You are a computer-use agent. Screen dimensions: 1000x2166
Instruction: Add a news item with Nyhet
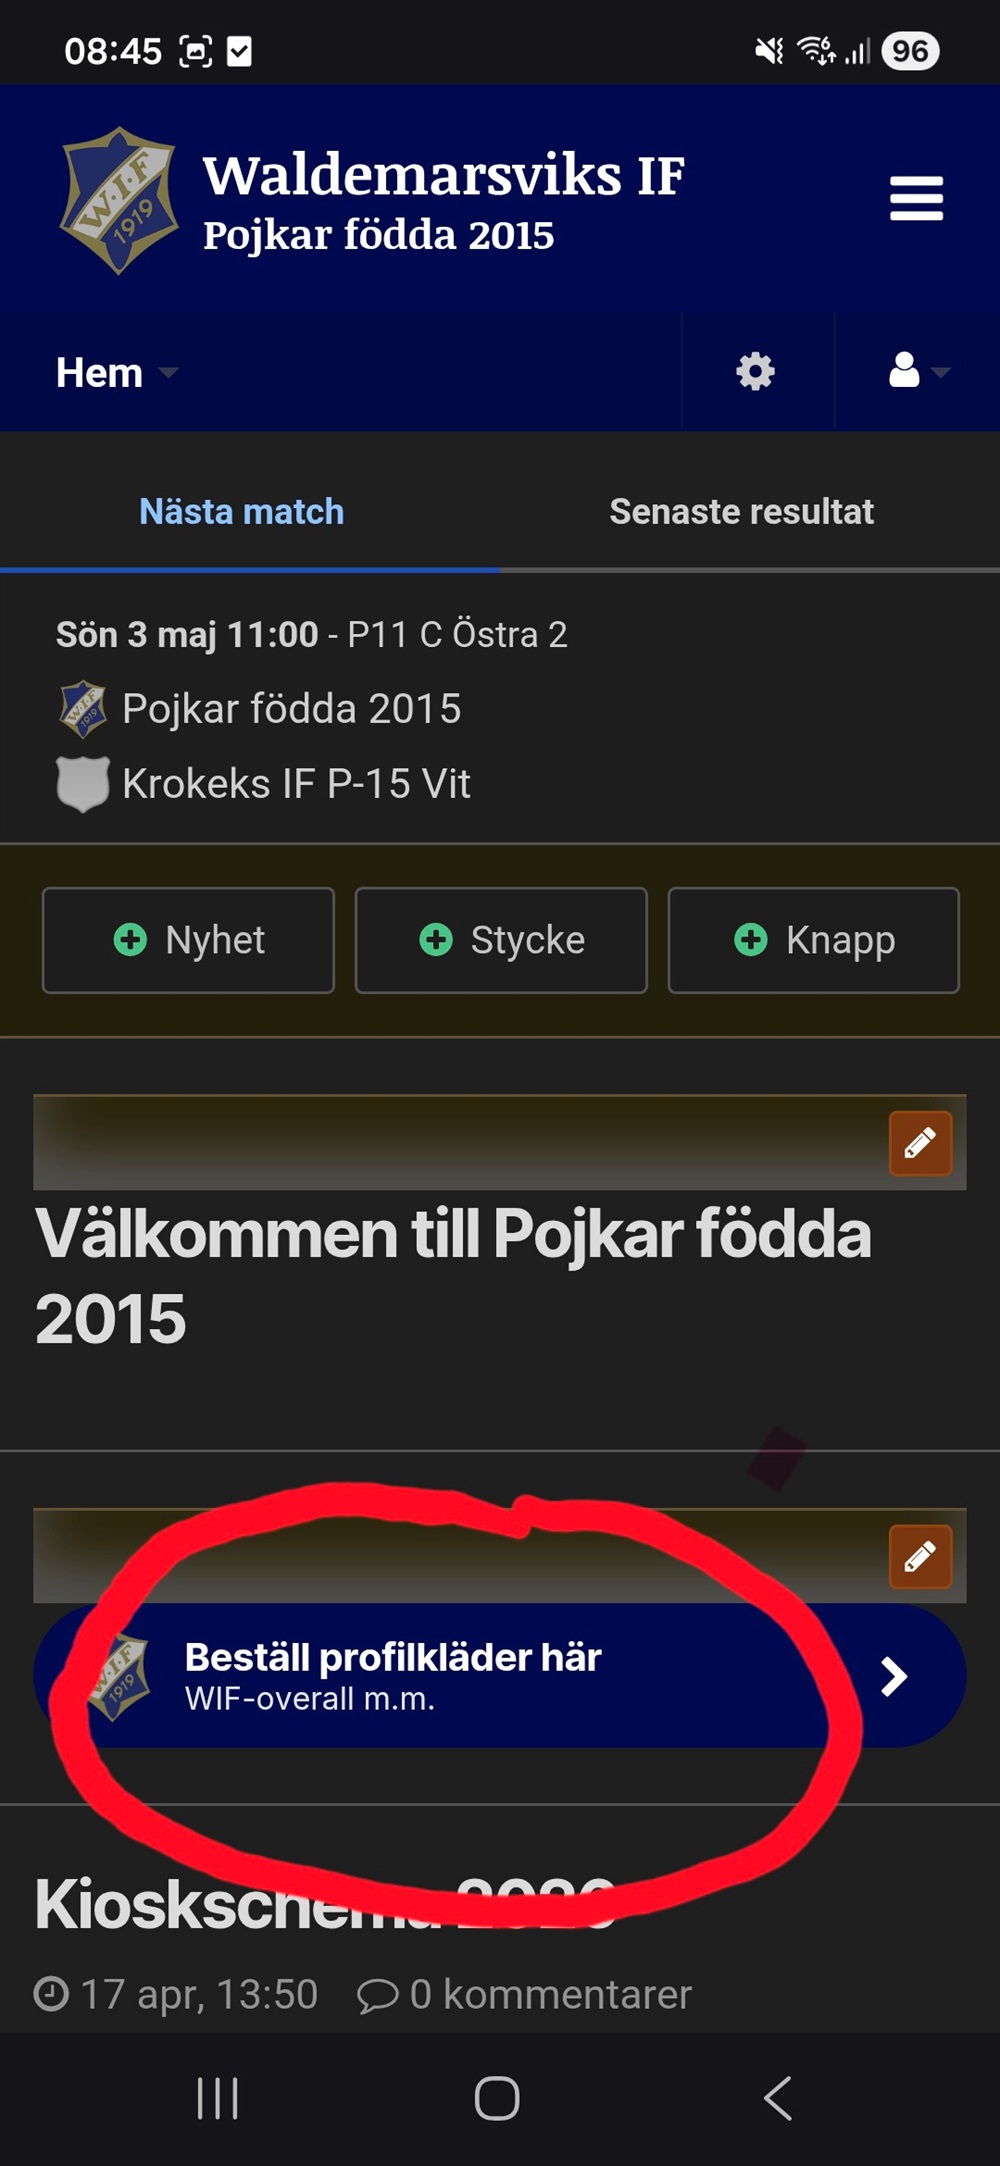click(188, 940)
